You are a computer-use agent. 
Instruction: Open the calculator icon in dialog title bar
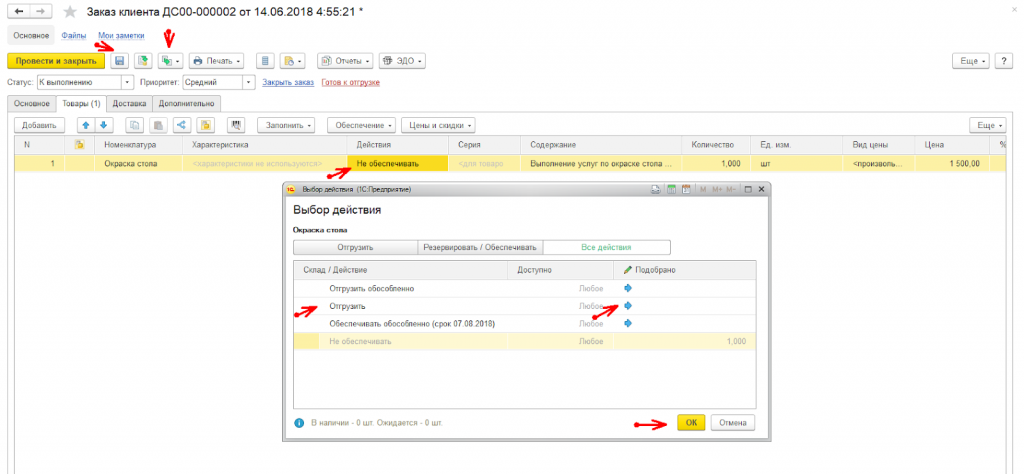click(x=672, y=188)
